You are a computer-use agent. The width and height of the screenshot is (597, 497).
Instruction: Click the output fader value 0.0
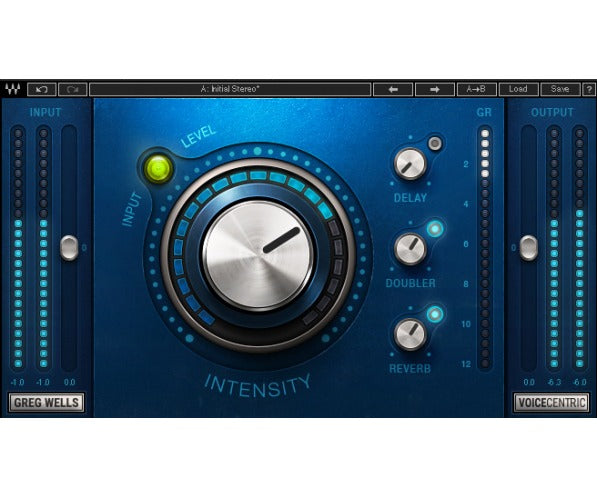click(x=529, y=382)
